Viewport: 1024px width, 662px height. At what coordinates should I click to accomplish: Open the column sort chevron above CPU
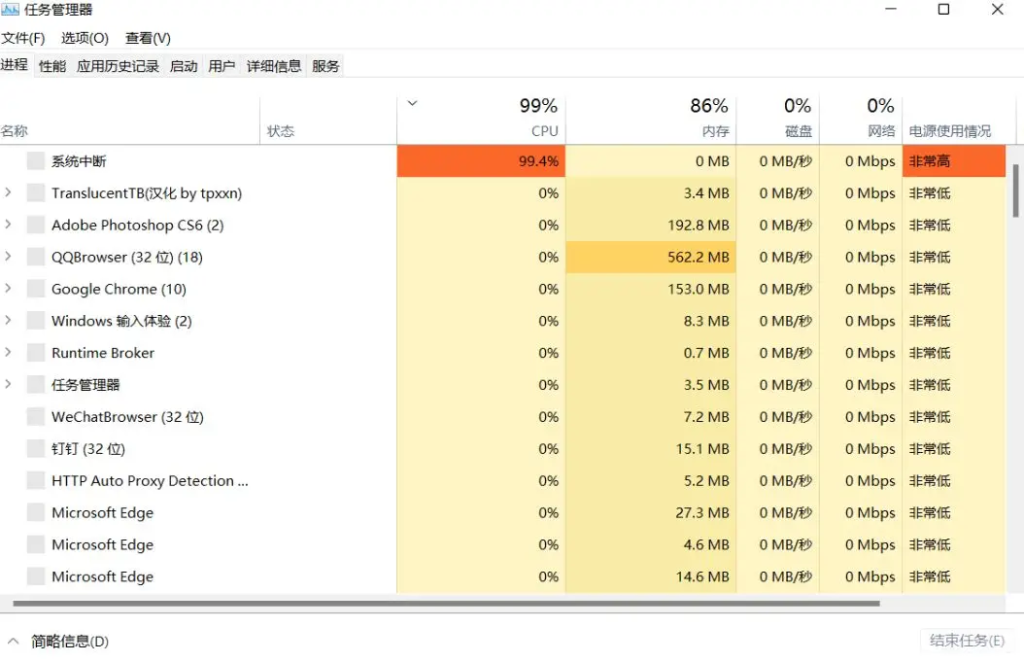412,103
